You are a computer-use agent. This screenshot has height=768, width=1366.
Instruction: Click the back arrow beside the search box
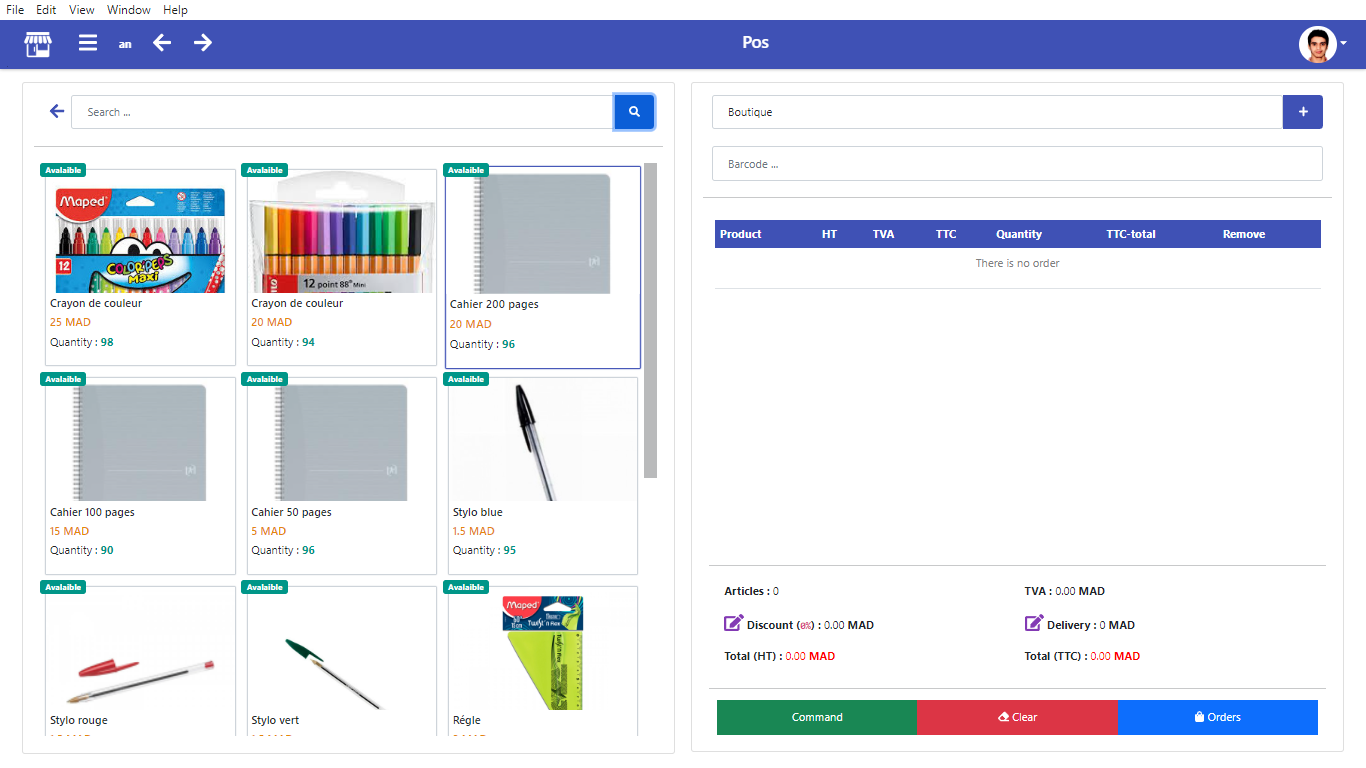[x=57, y=112]
